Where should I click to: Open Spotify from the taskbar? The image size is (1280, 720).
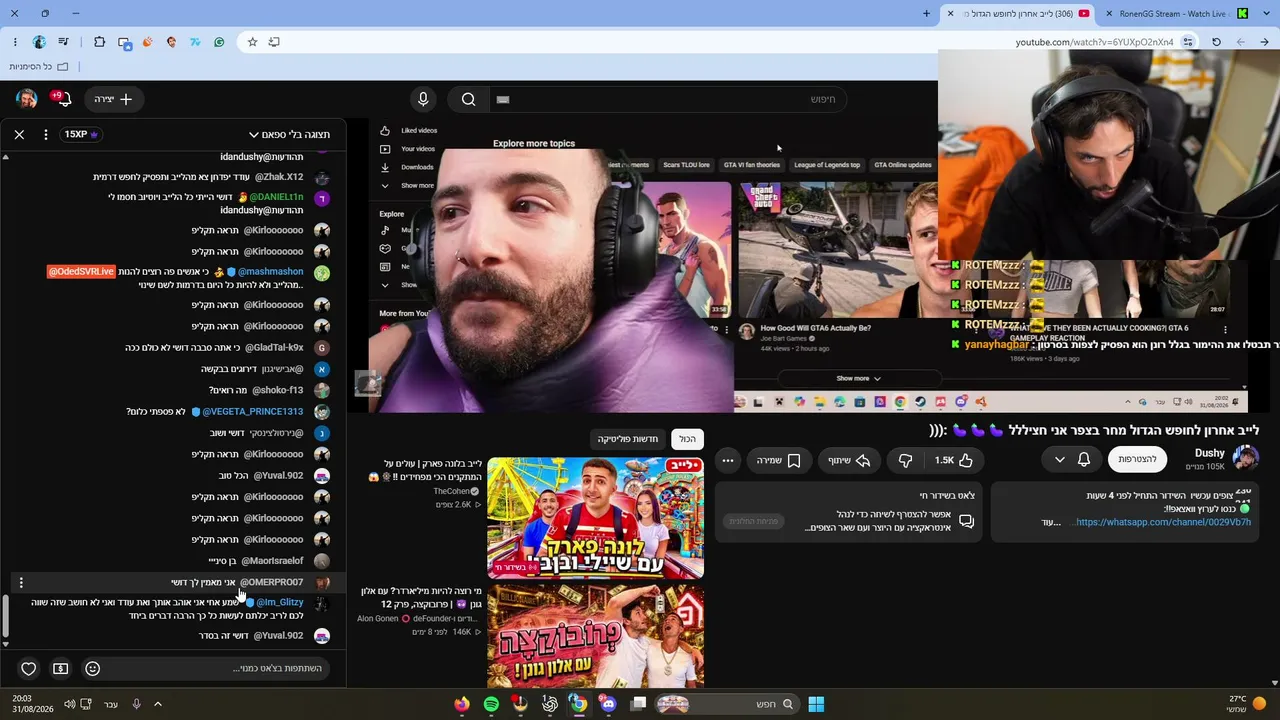pos(491,704)
